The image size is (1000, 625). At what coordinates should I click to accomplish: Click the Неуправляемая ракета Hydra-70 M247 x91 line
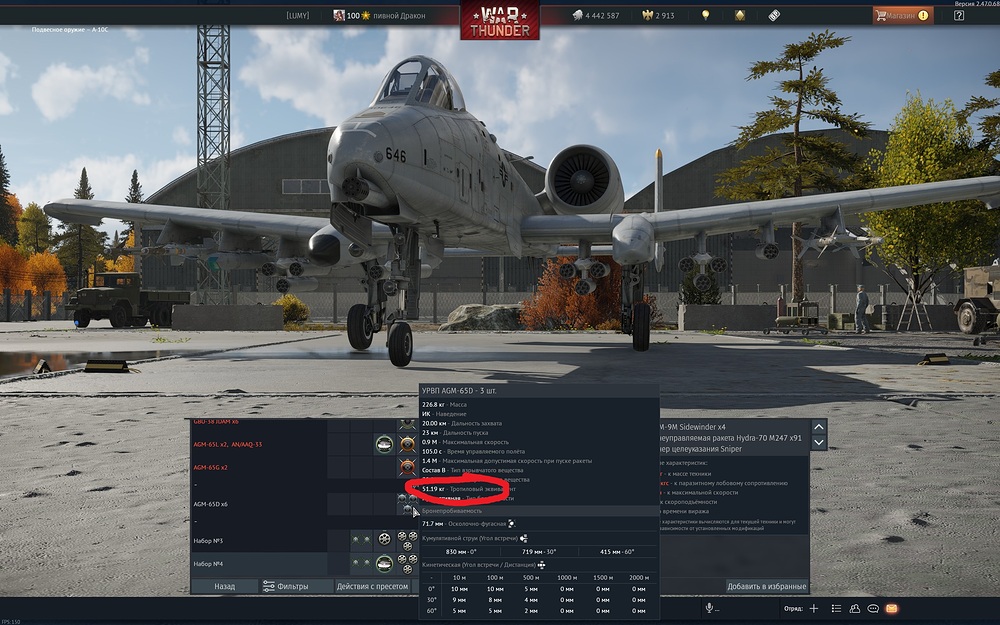coord(730,438)
